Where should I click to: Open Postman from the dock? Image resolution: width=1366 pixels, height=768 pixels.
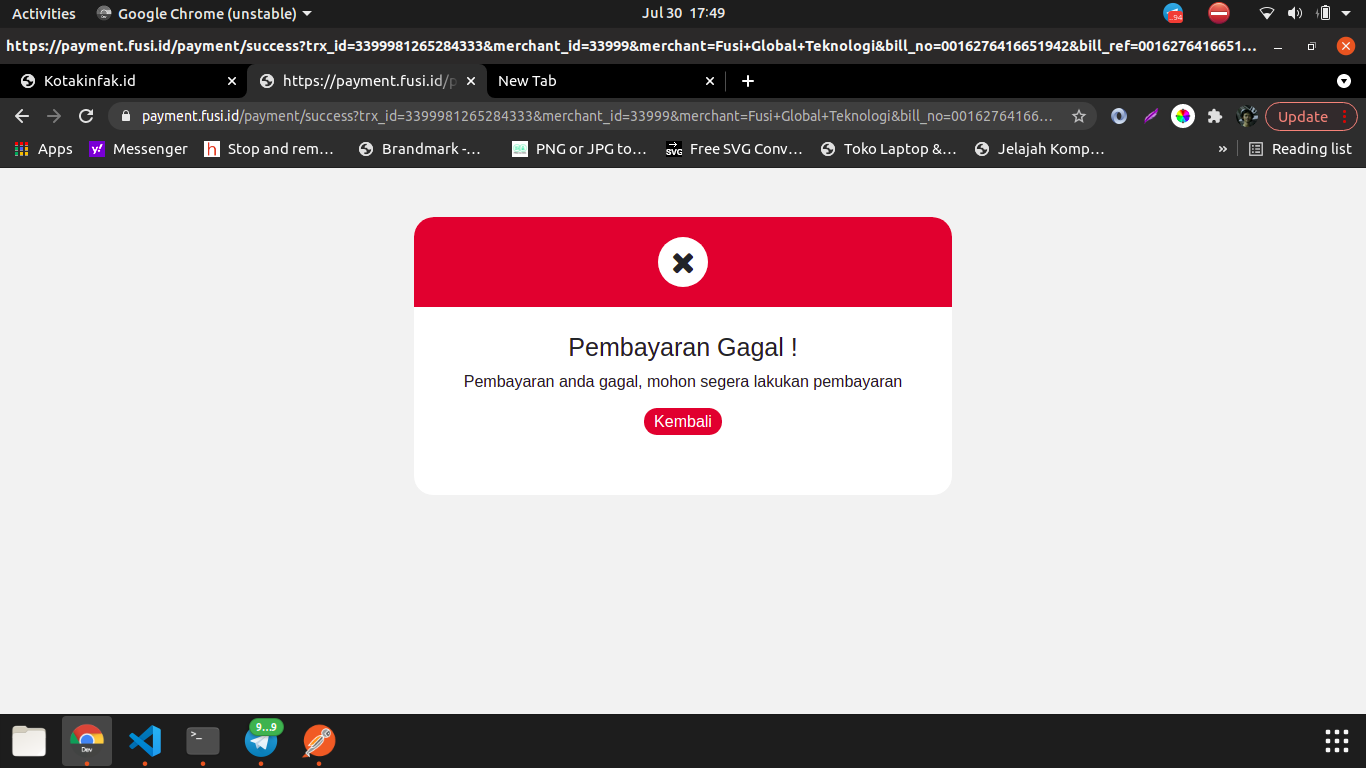[319, 741]
